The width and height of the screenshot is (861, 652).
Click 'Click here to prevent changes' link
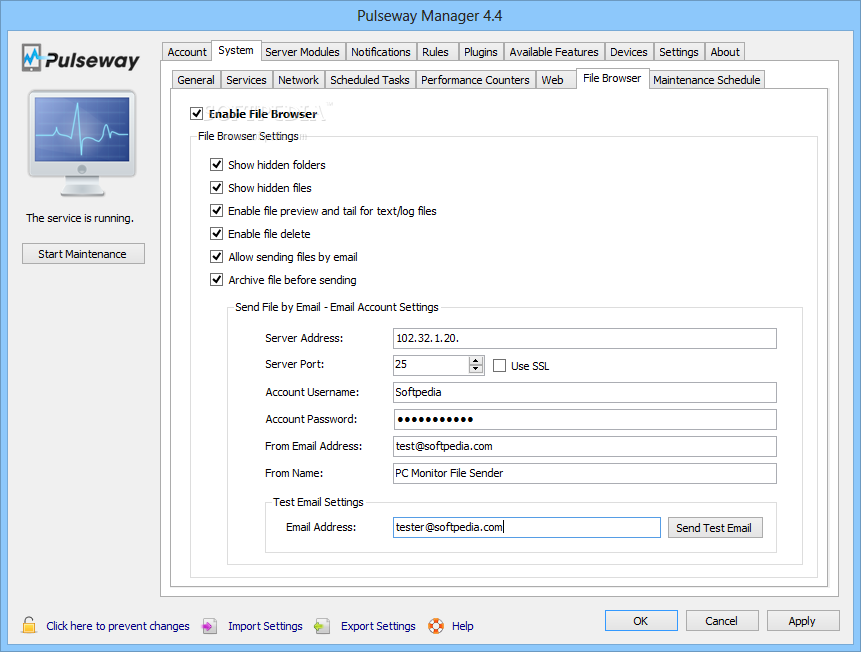click(x=118, y=626)
